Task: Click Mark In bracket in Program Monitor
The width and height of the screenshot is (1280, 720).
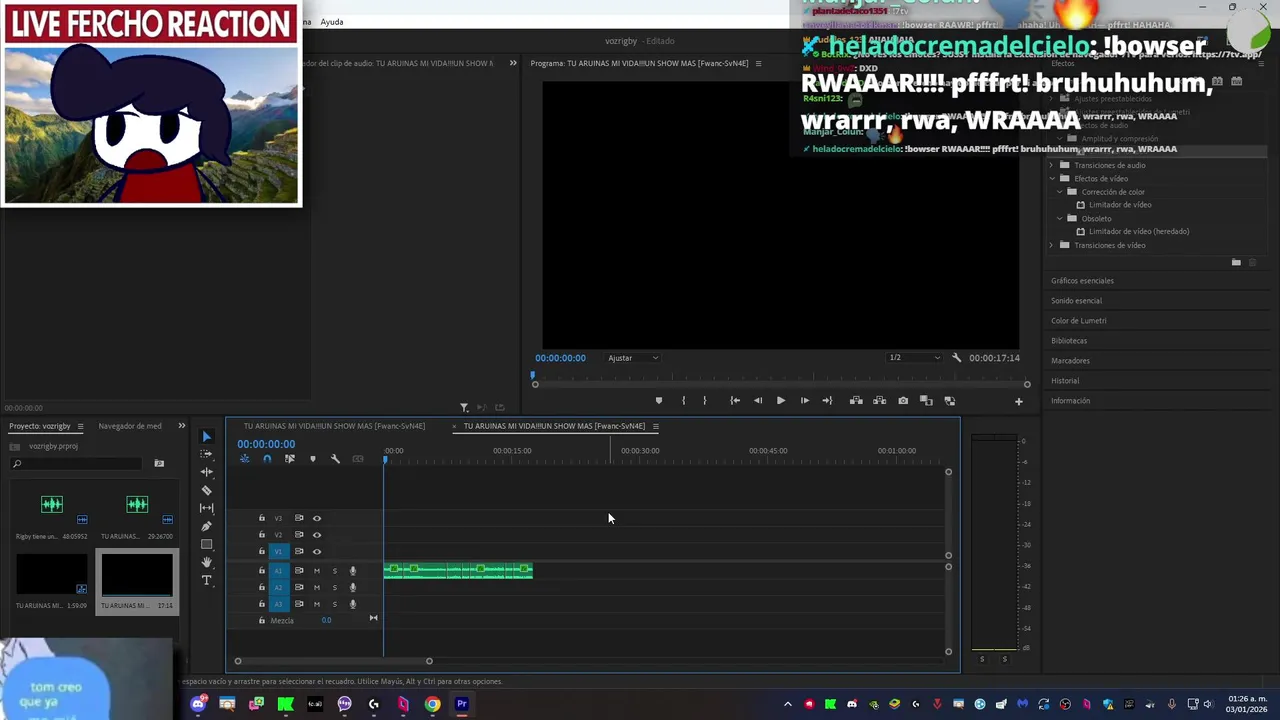Action: 684,401
